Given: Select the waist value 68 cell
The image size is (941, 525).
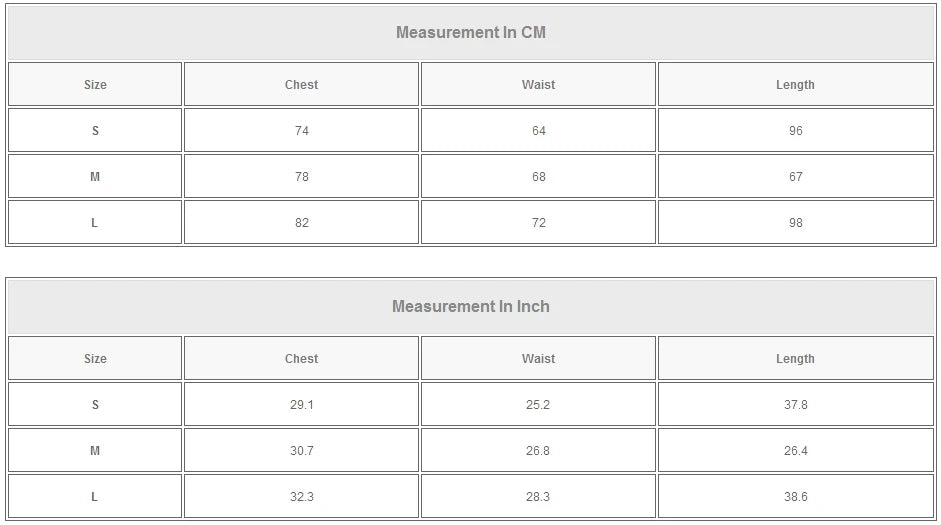Looking at the screenshot, I should coord(538,177).
